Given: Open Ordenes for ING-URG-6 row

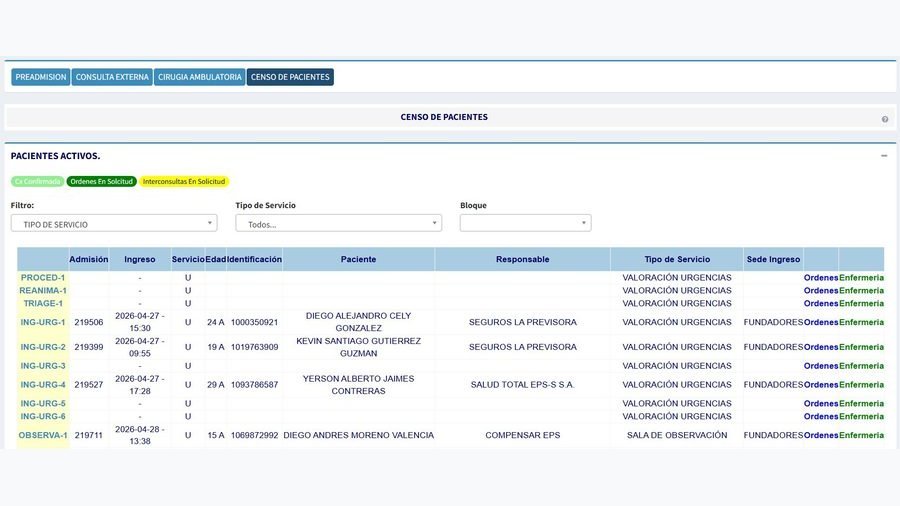Looking at the screenshot, I should coord(821,417).
